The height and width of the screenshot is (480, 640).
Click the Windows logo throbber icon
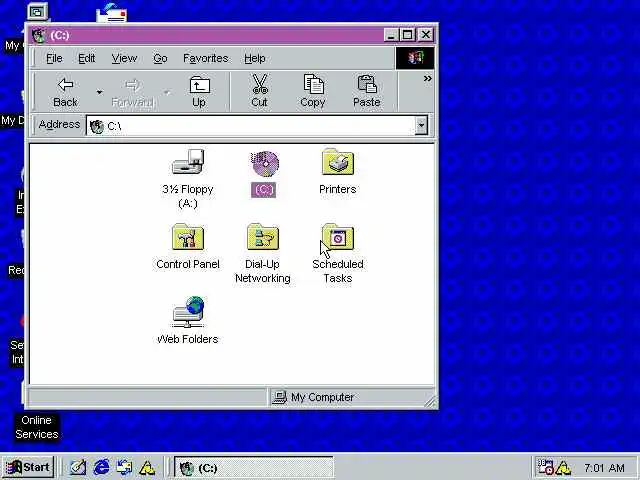pyautogui.click(x=415, y=58)
